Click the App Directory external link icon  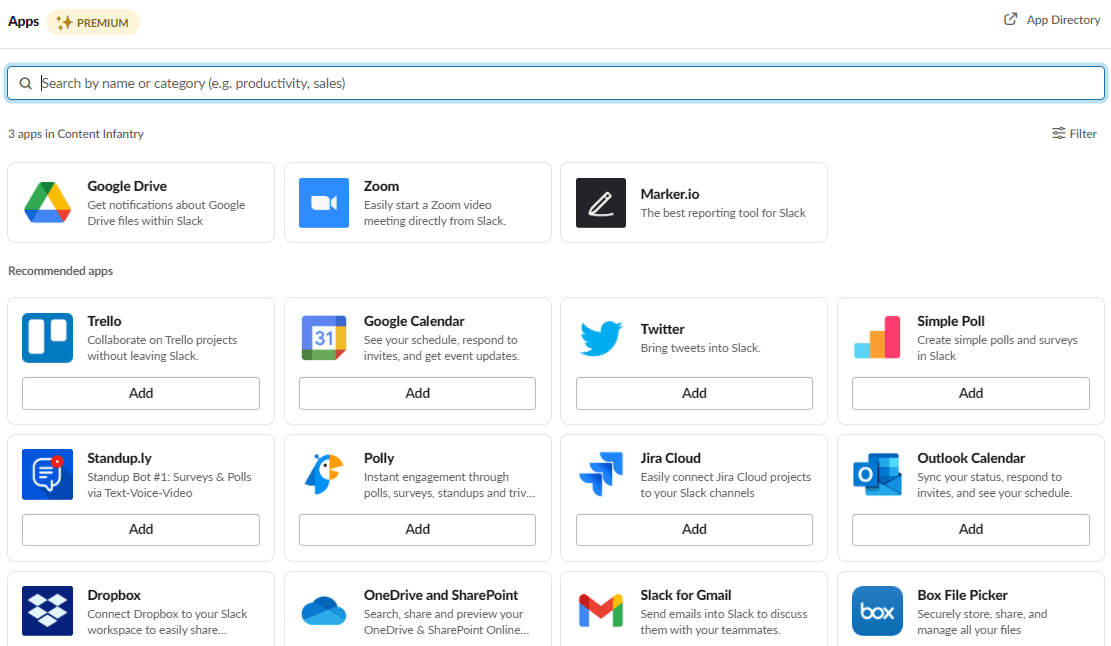[1011, 19]
